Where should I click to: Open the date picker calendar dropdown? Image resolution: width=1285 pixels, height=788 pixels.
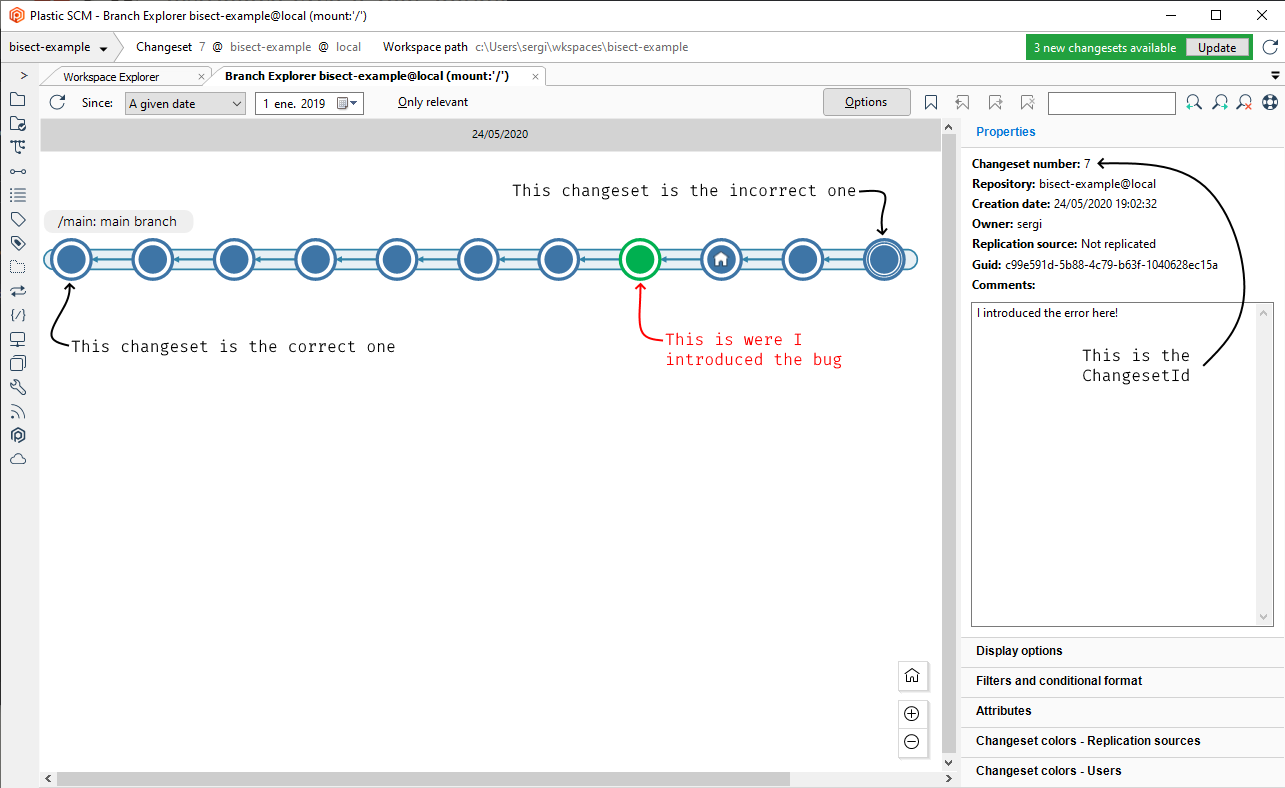(x=347, y=103)
